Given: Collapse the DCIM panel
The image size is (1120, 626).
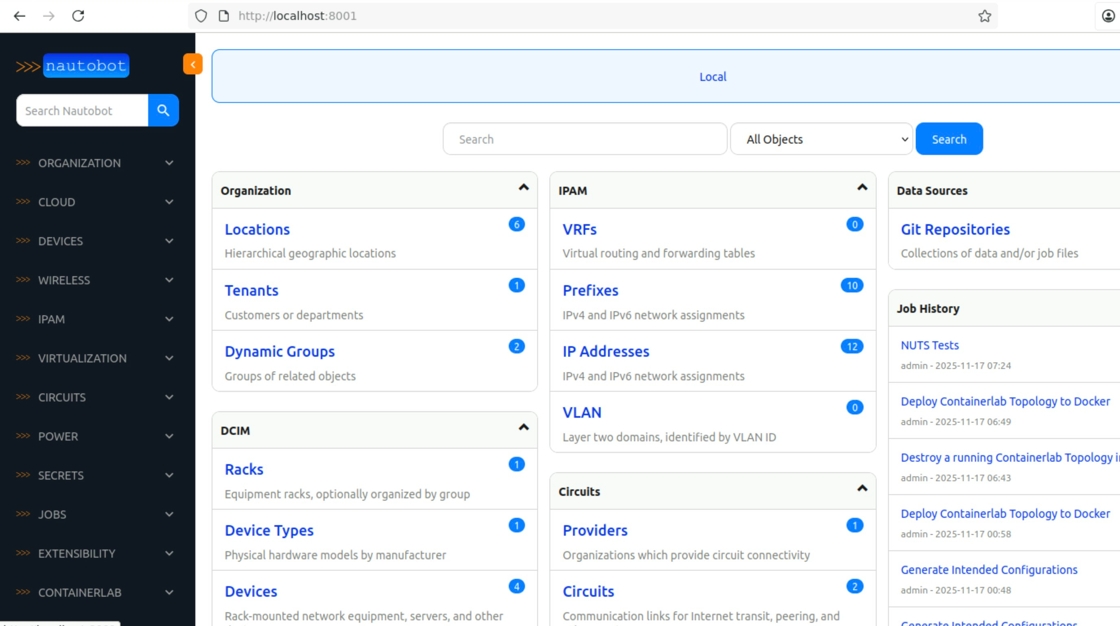Looking at the screenshot, I should pyautogui.click(x=523, y=428).
